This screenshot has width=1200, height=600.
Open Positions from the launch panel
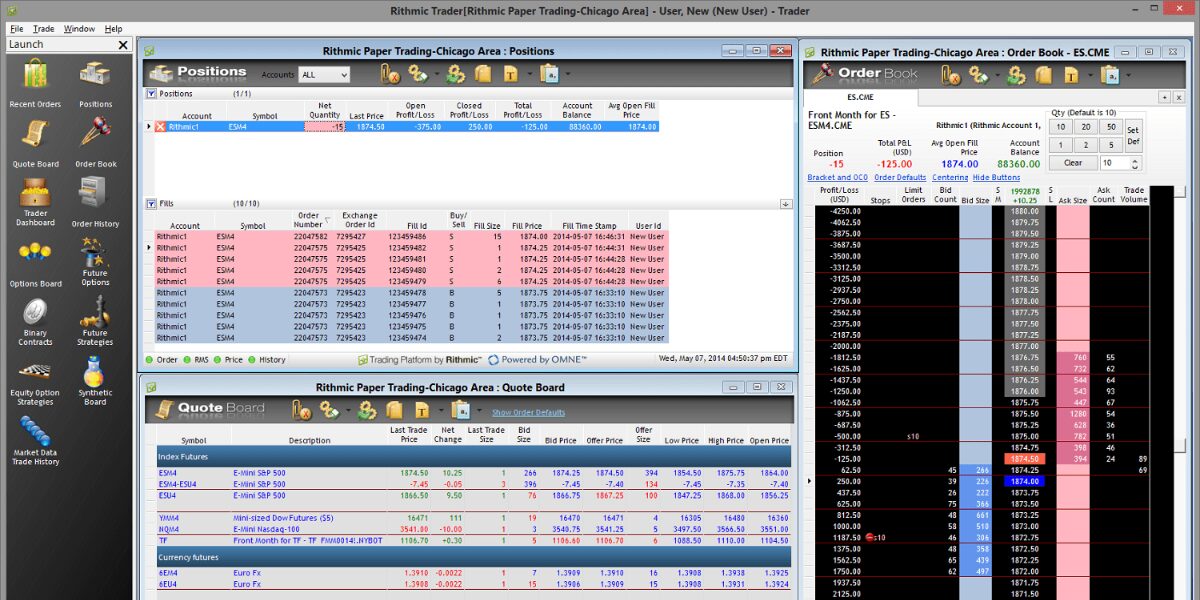click(x=96, y=83)
